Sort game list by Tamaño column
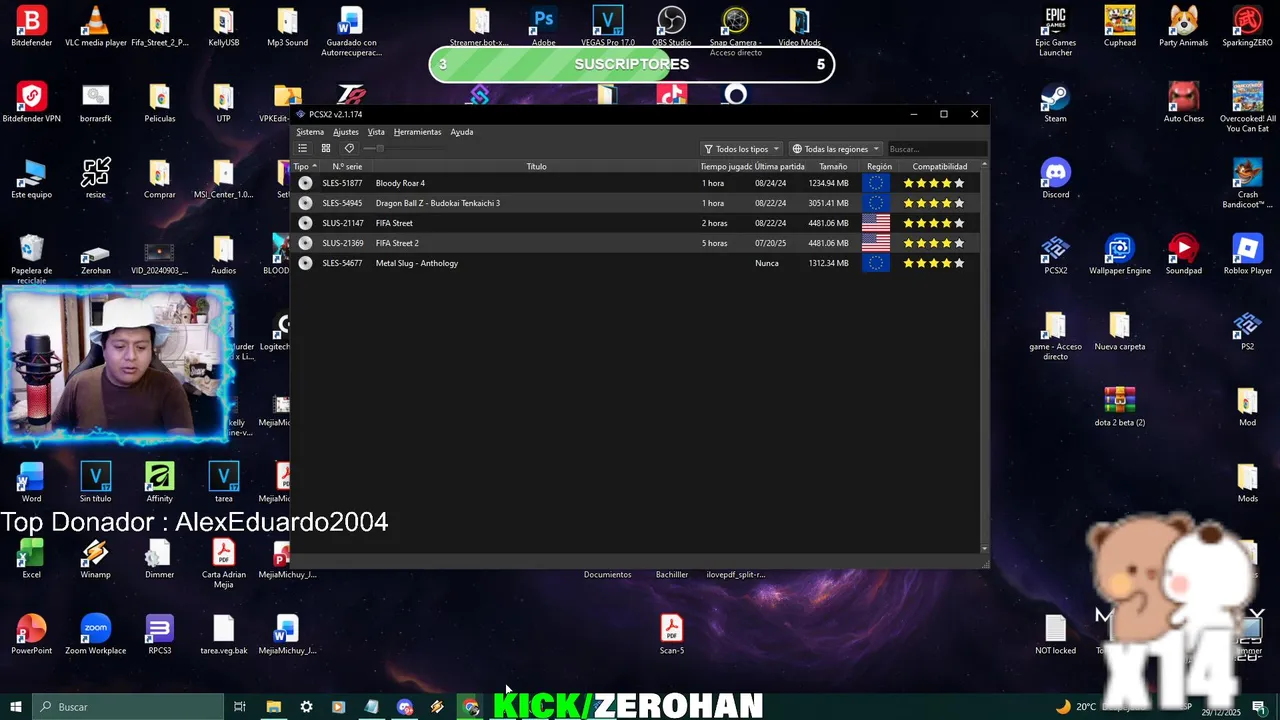1280x720 pixels. [832, 167]
